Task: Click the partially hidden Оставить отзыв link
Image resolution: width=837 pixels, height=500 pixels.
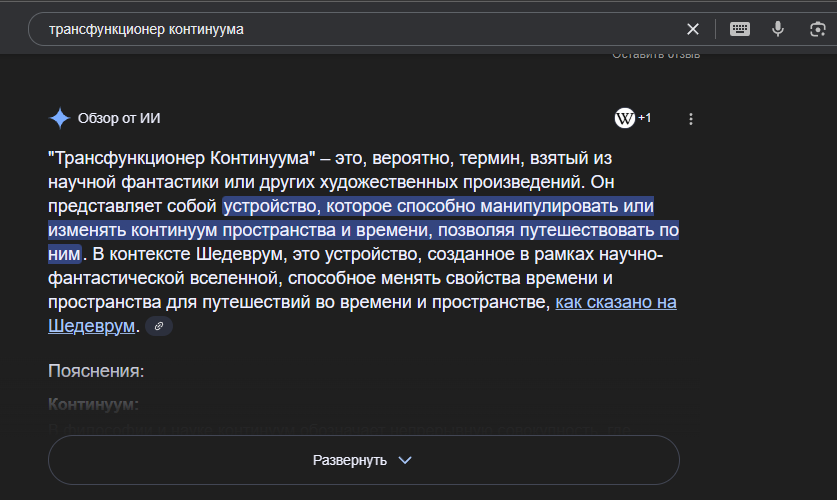Action: [x=656, y=55]
